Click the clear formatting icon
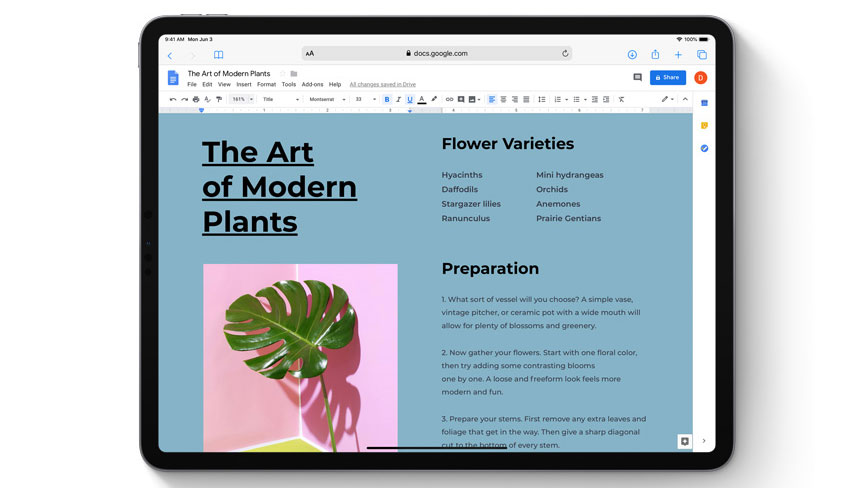 coord(621,99)
